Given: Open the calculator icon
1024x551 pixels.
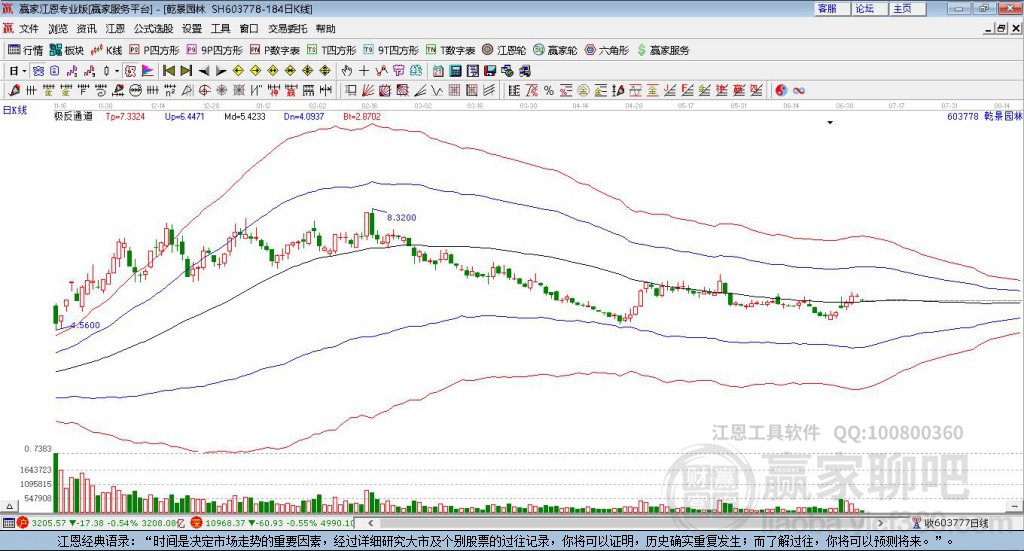Looking at the screenshot, I should click(x=455, y=71).
